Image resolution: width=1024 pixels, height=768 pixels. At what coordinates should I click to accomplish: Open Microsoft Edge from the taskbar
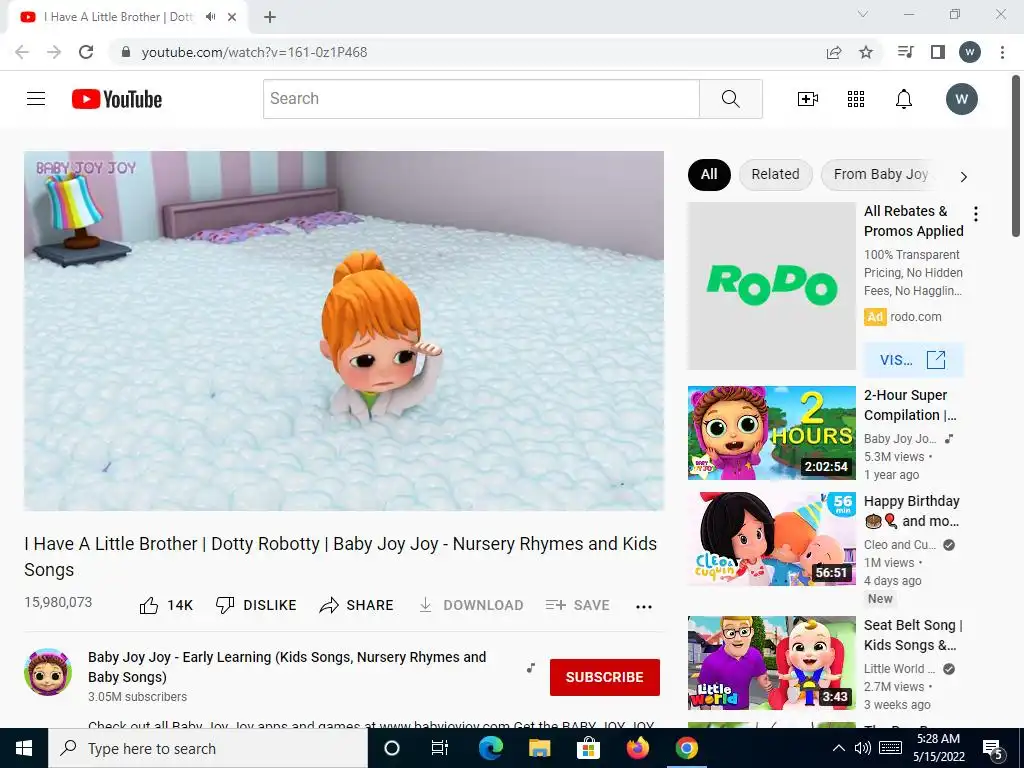[x=490, y=748]
